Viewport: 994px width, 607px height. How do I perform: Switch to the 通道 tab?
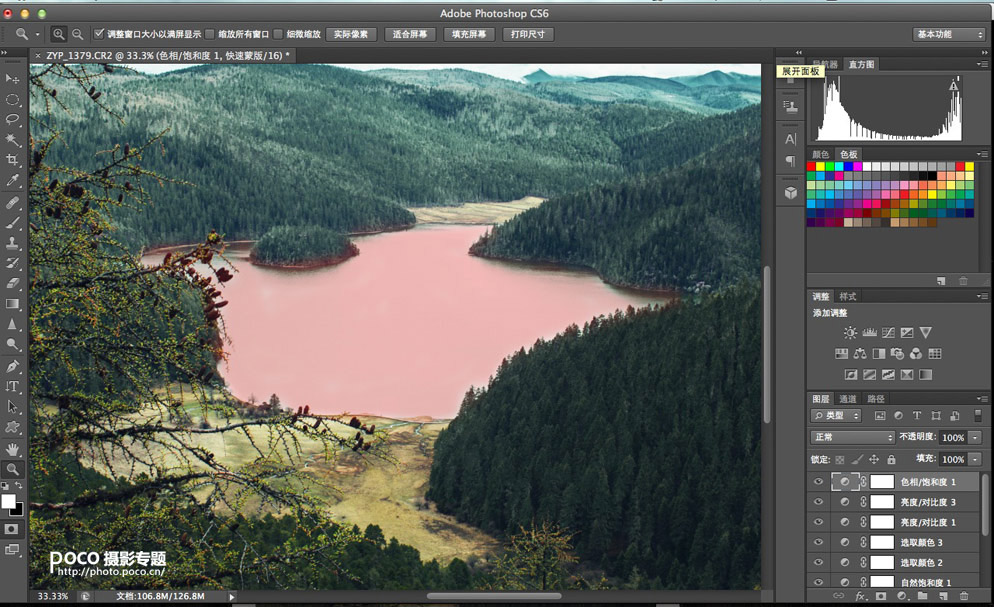848,399
